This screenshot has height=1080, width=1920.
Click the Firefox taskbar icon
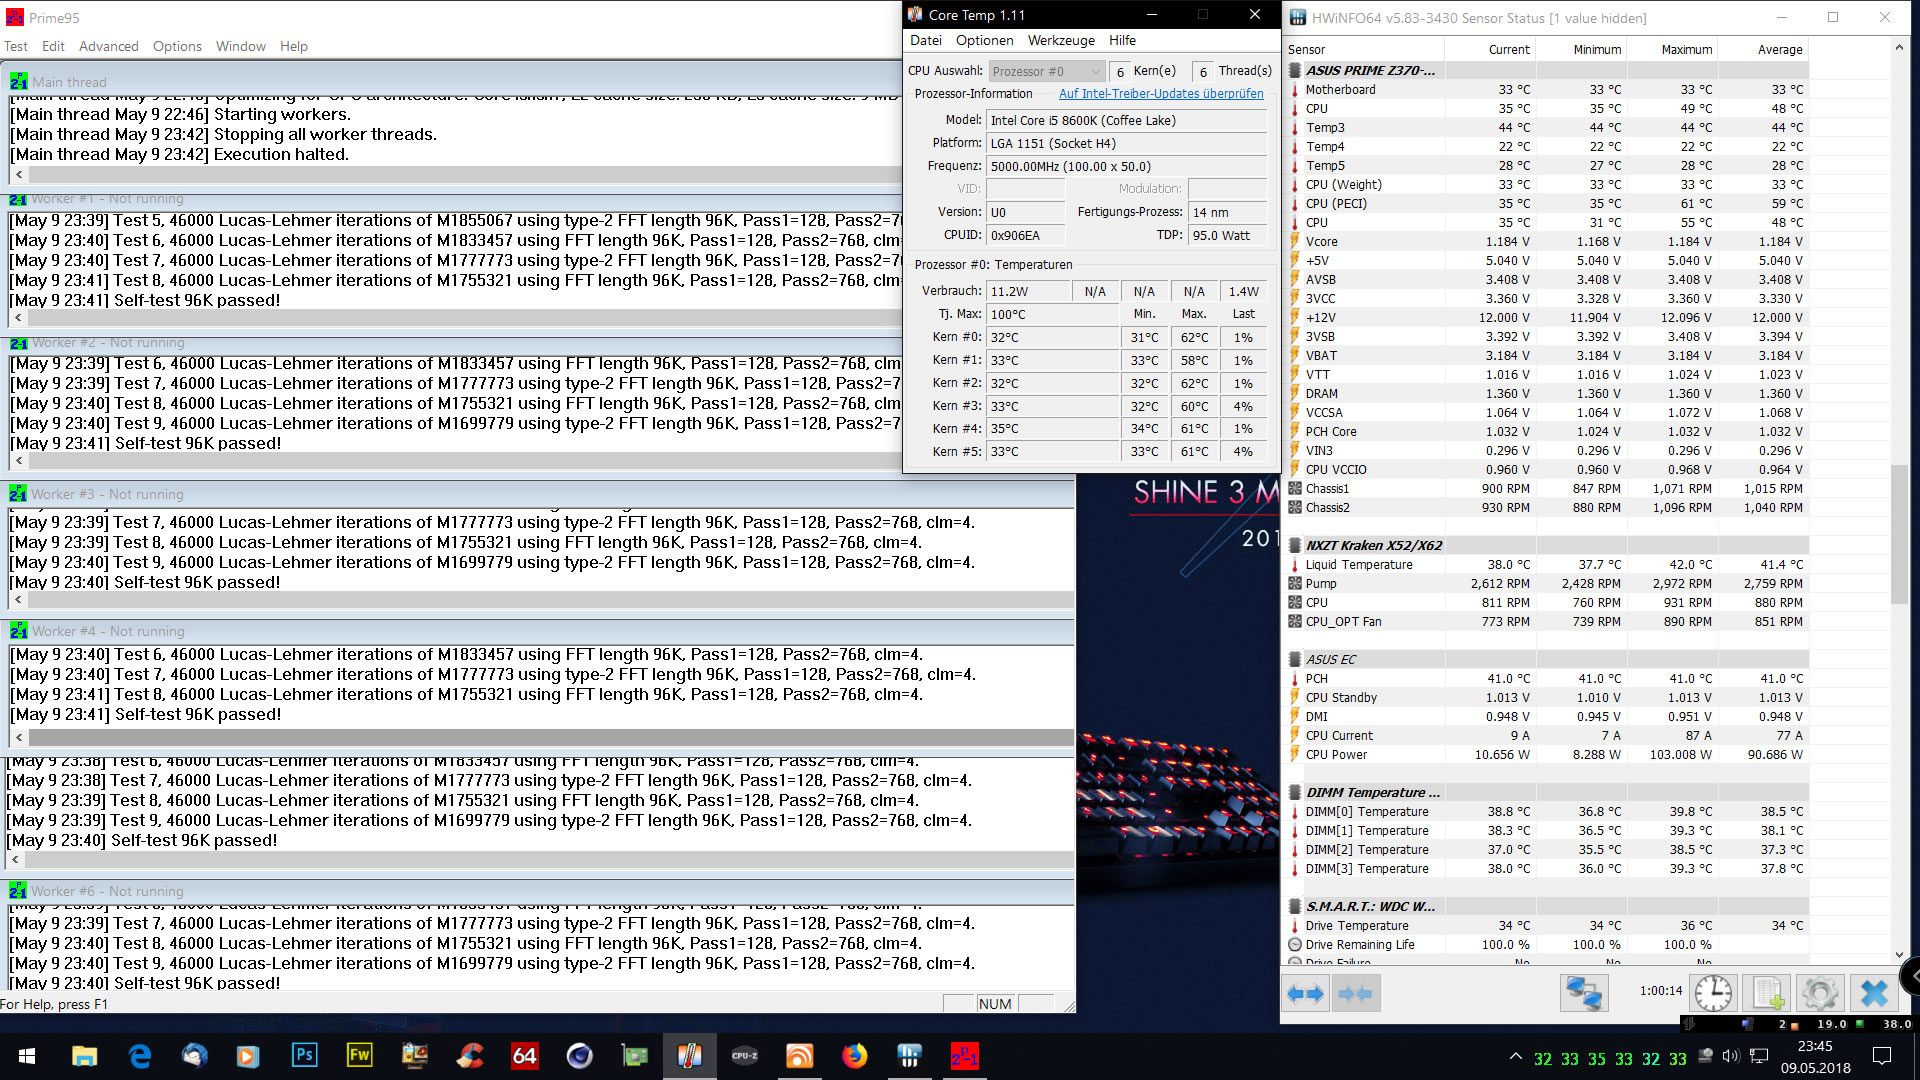854,1056
